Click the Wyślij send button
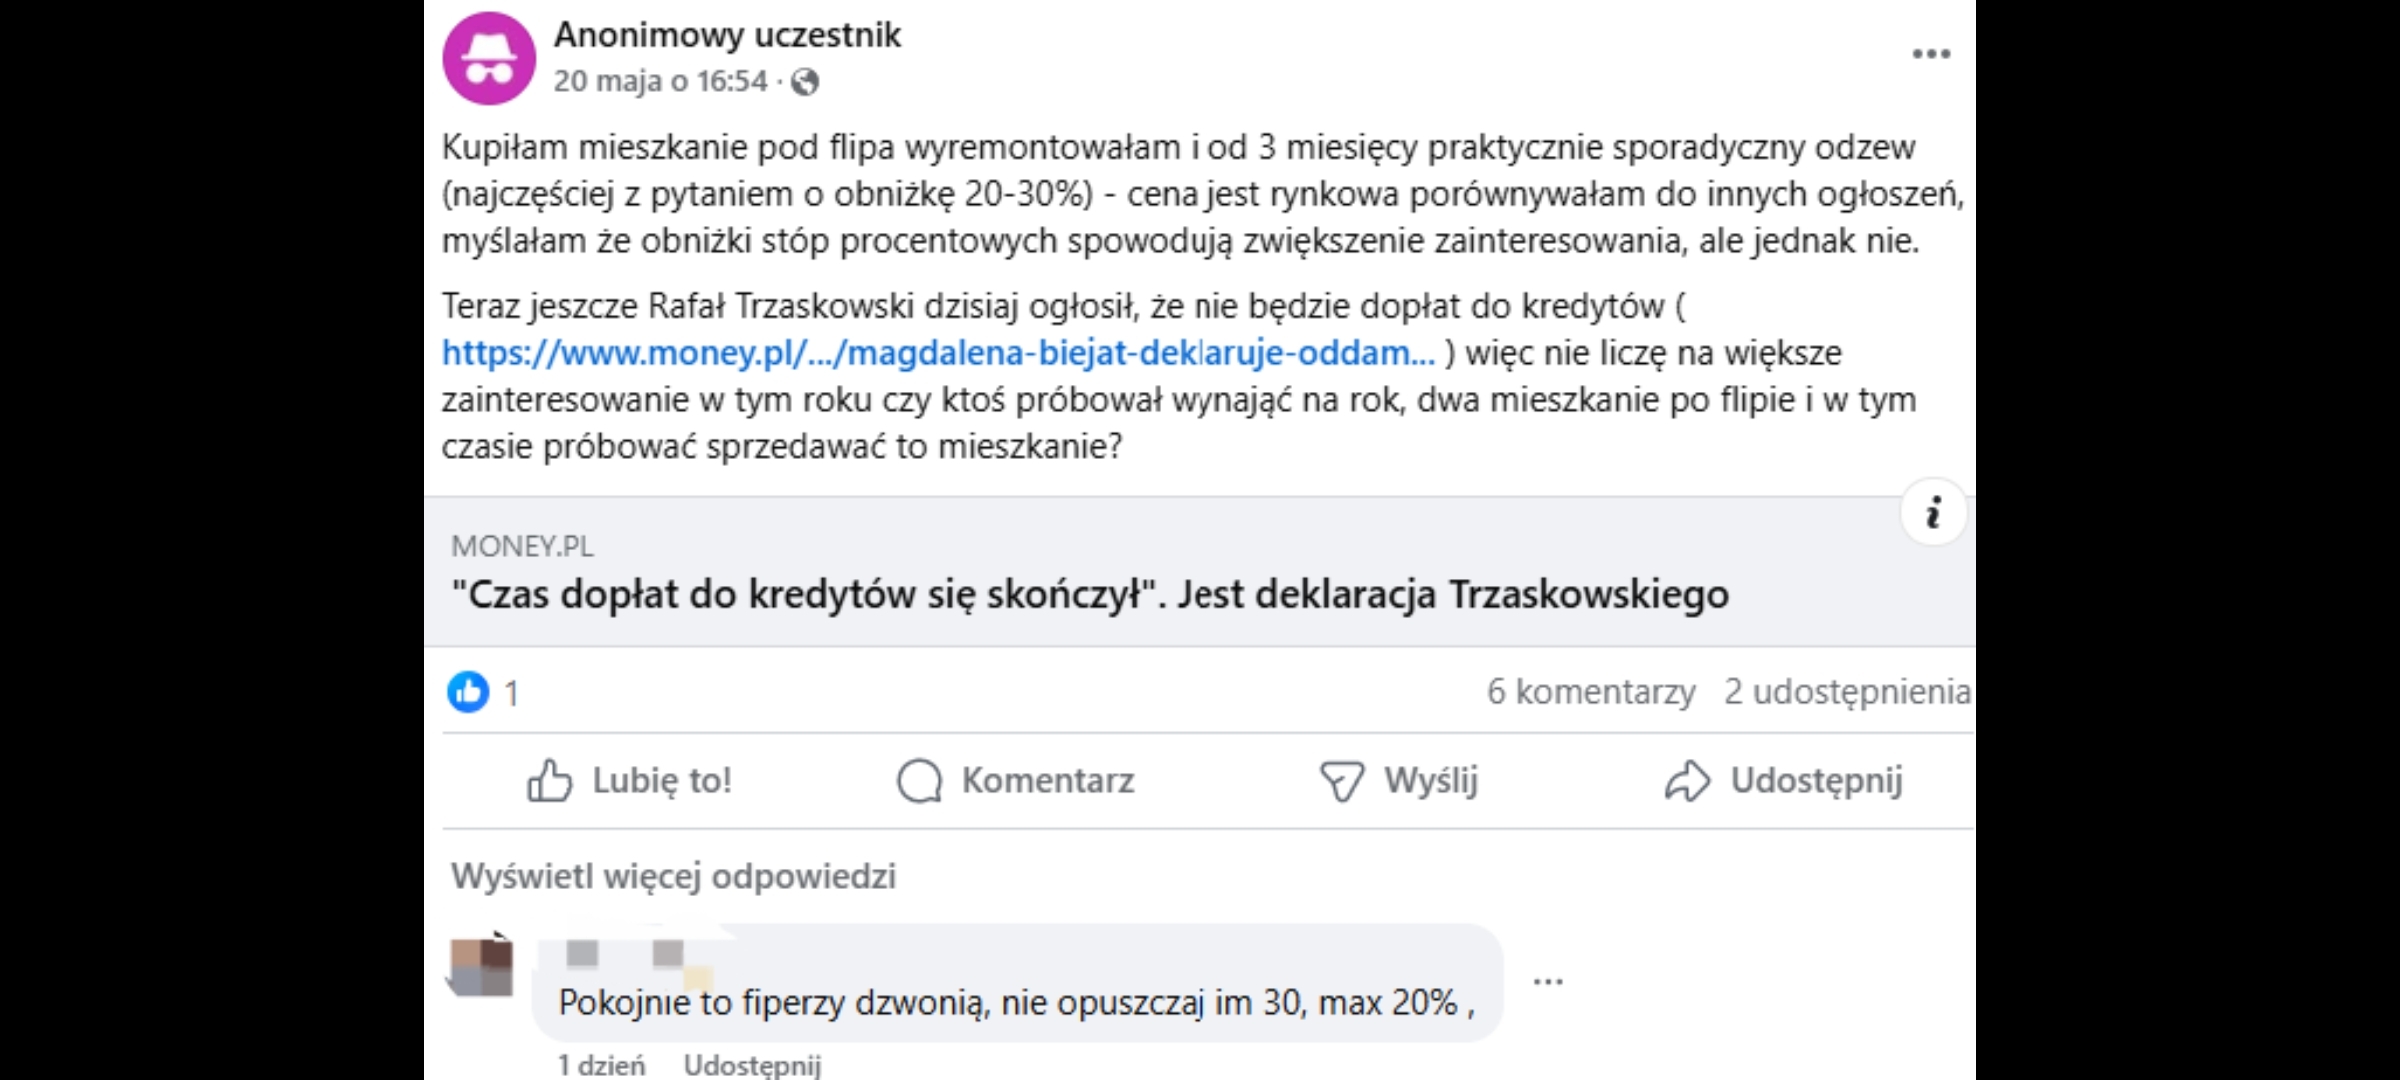 pyautogui.click(x=1398, y=781)
